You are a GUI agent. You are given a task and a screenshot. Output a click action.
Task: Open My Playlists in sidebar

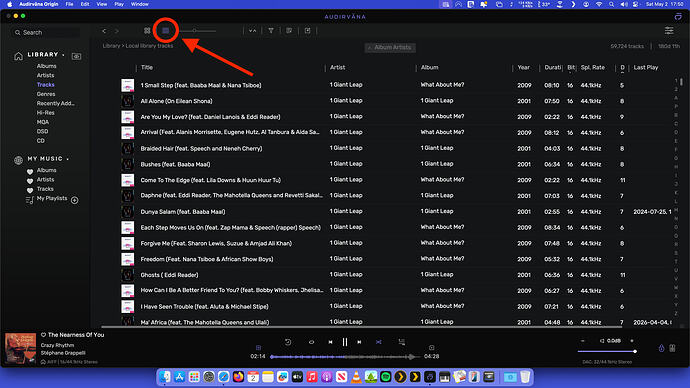coord(52,198)
